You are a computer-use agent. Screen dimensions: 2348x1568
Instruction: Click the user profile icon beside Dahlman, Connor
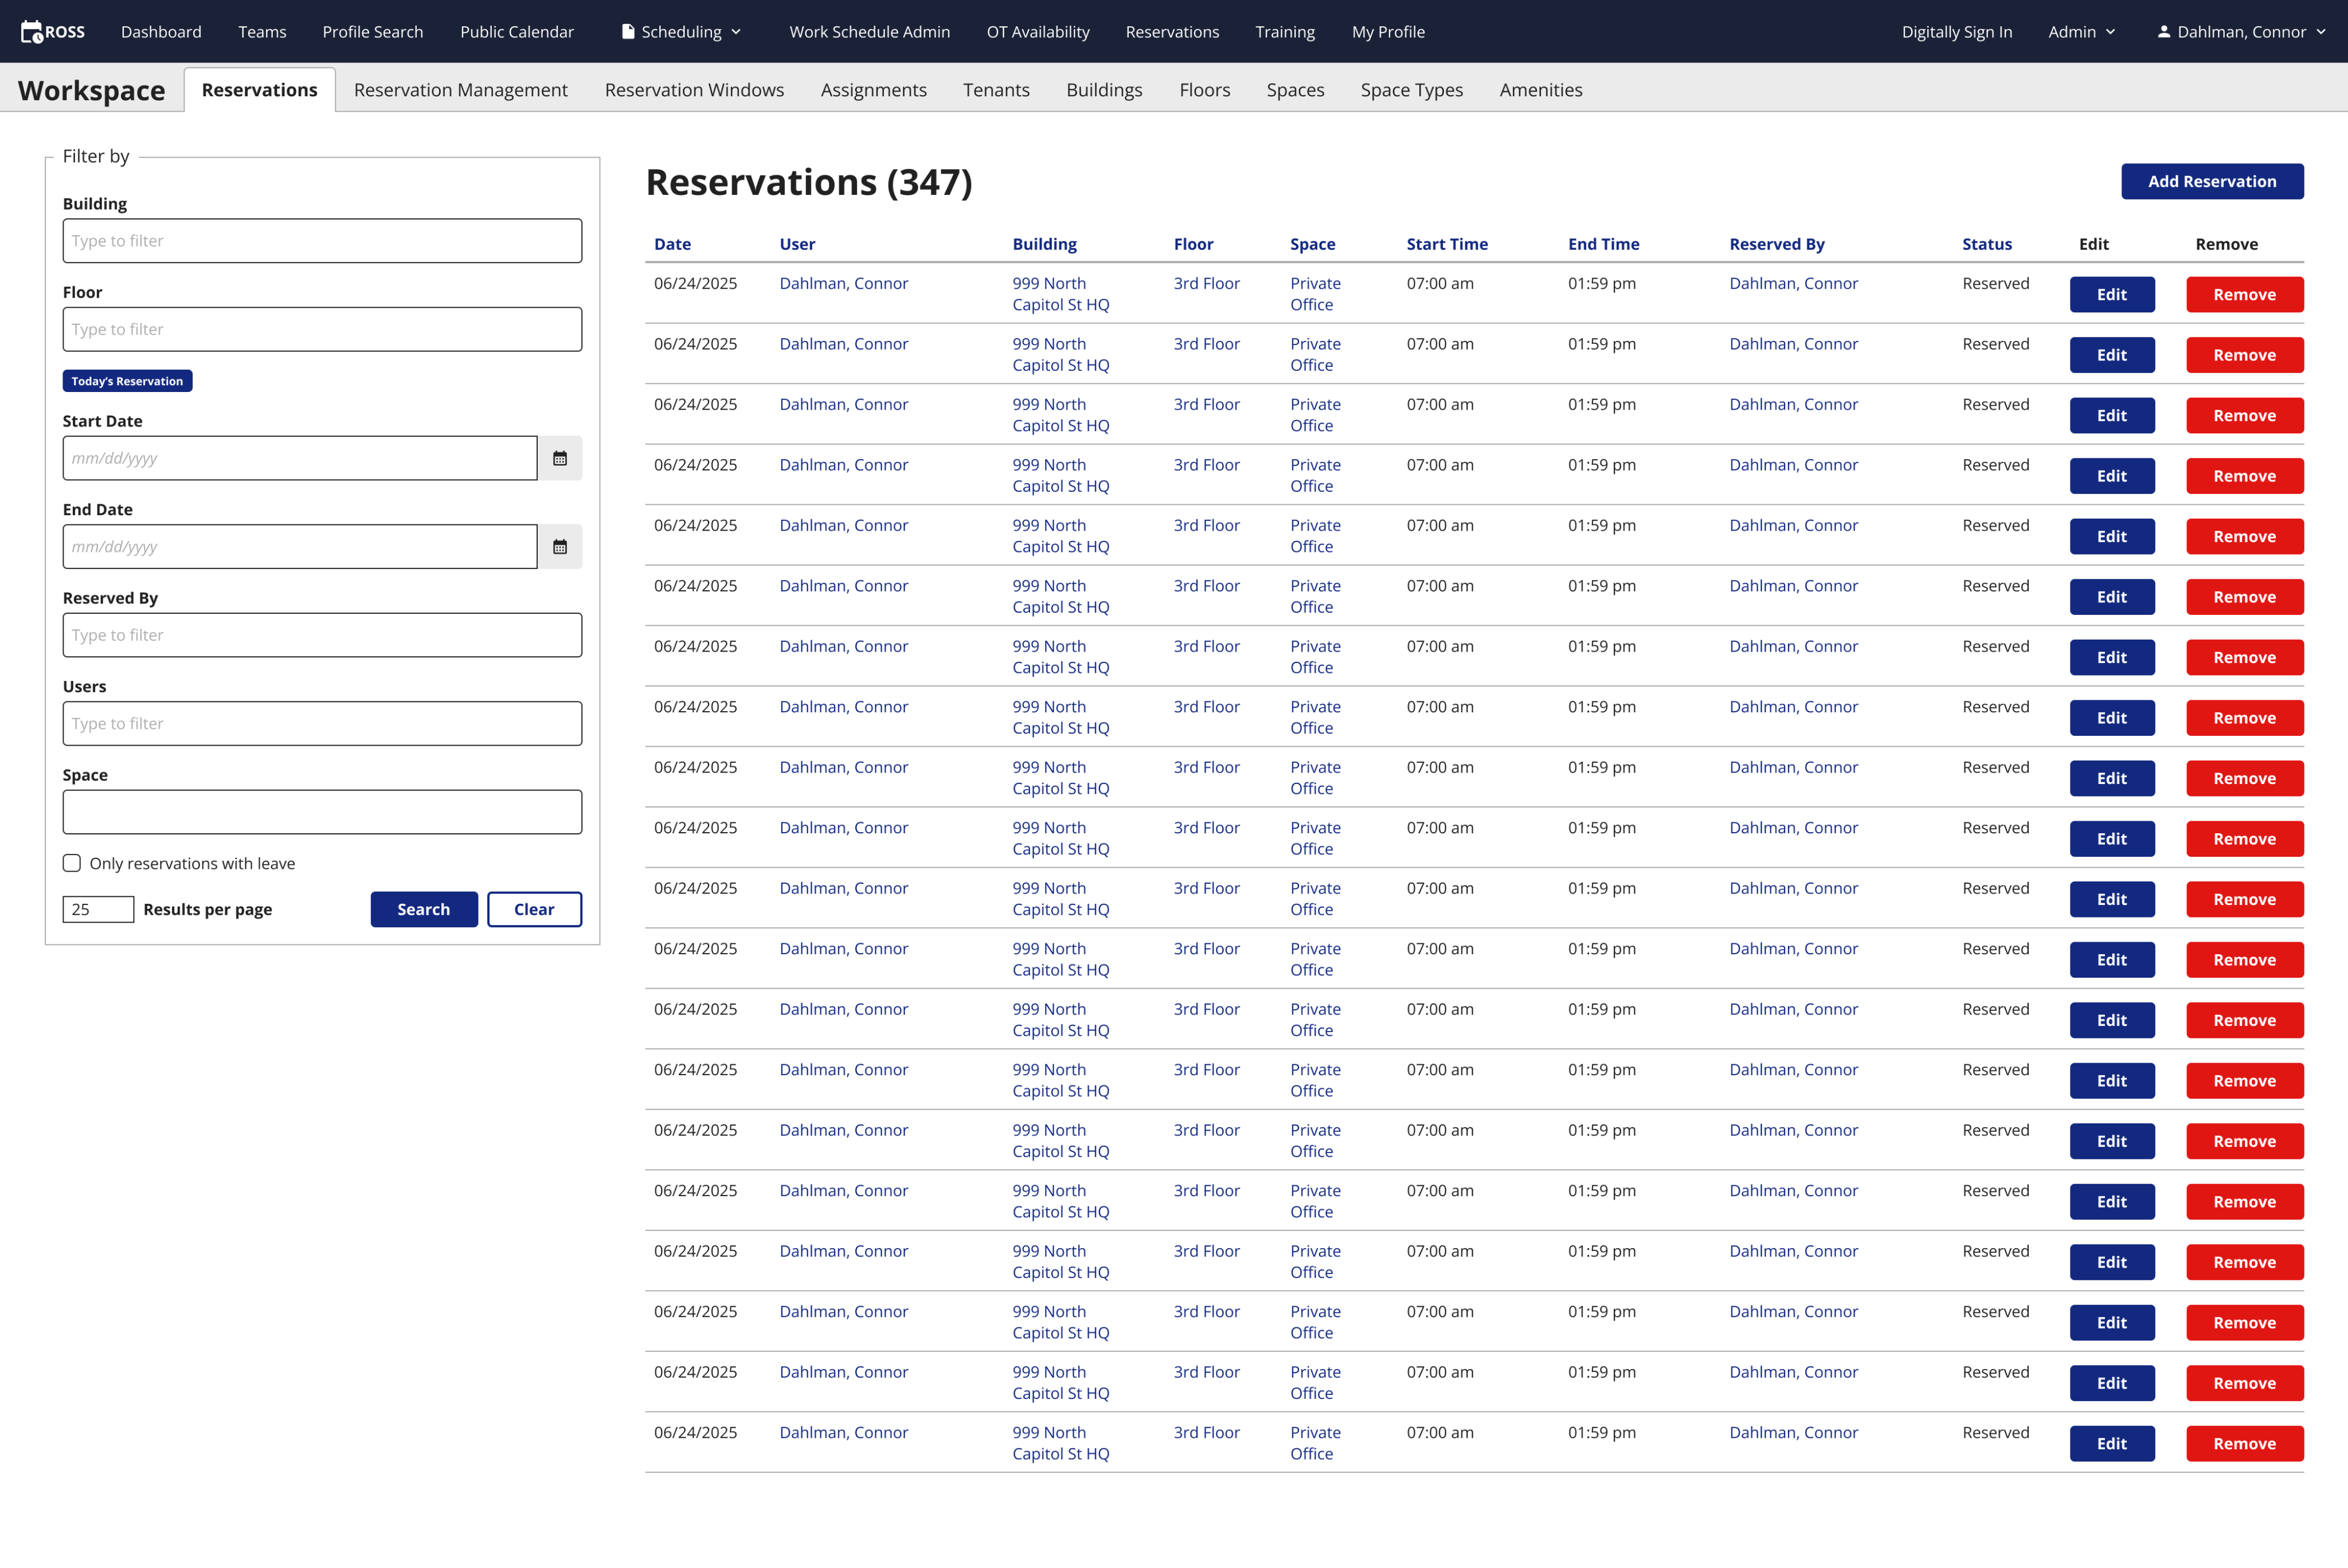coord(2163,32)
